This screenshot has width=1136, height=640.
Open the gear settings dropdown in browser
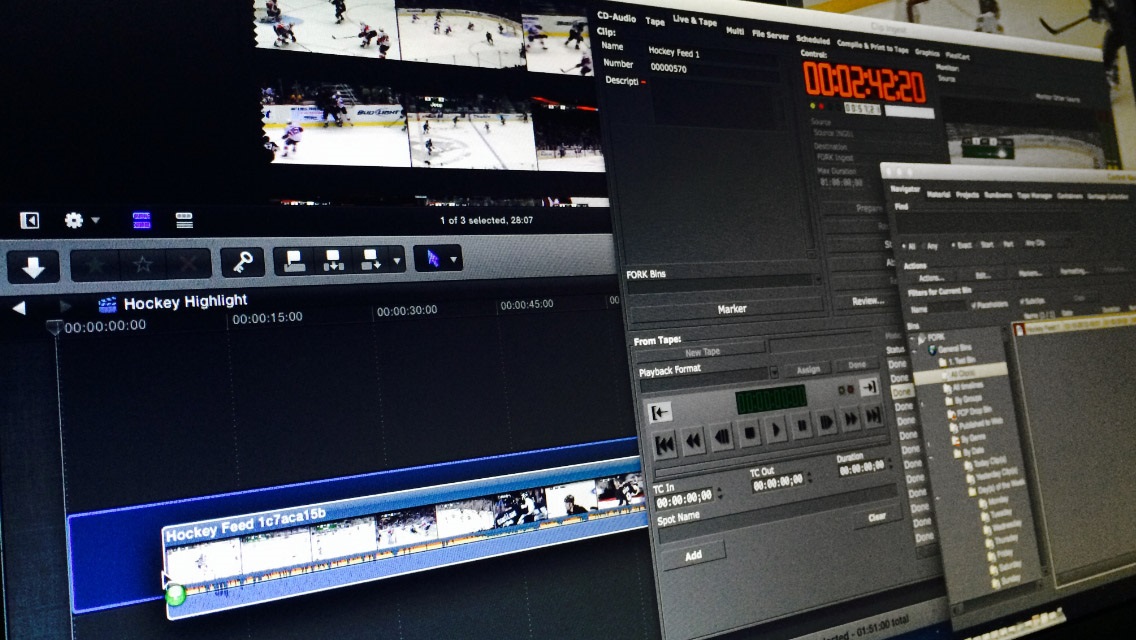81,220
